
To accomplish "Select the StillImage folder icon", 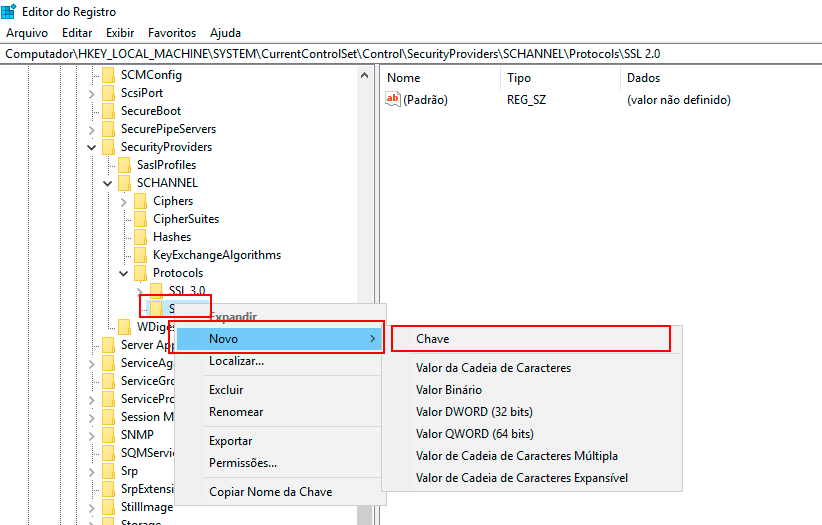I will tap(109, 507).
